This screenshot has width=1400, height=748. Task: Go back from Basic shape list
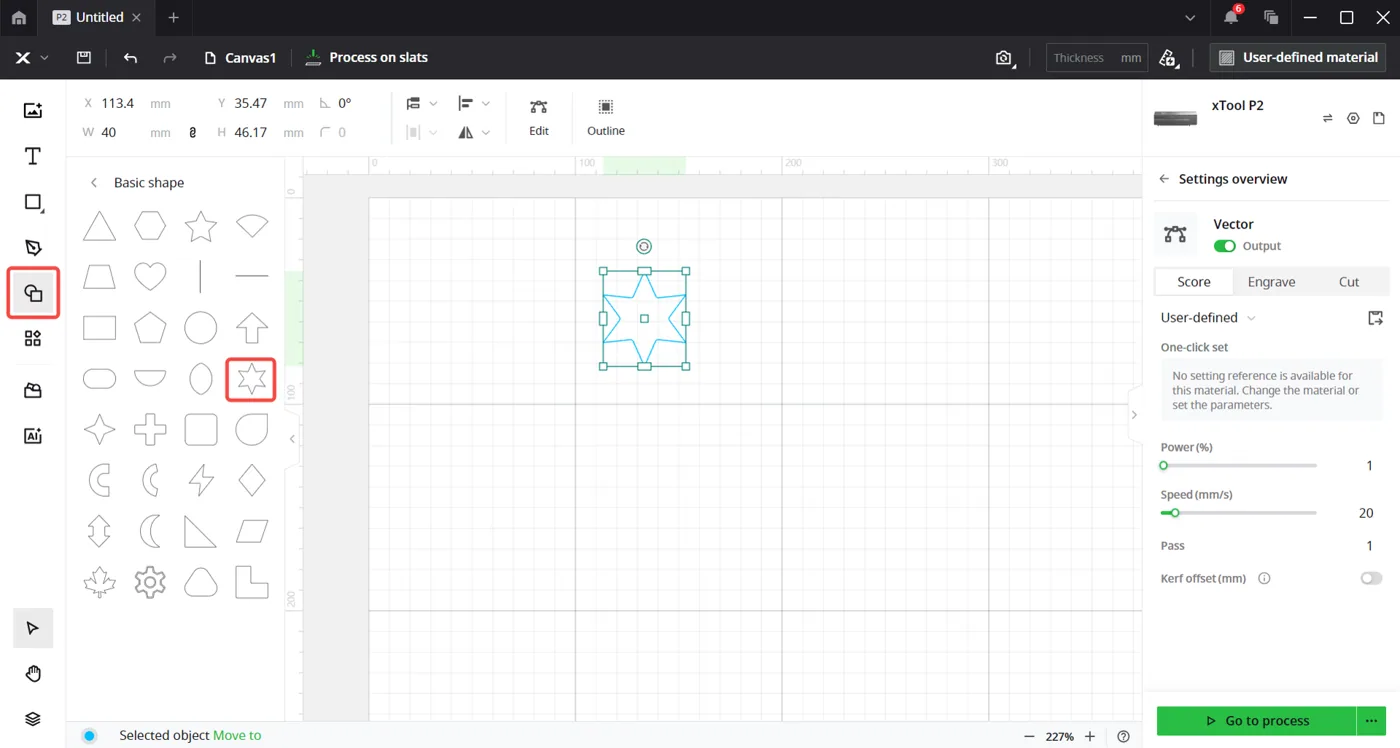click(94, 183)
